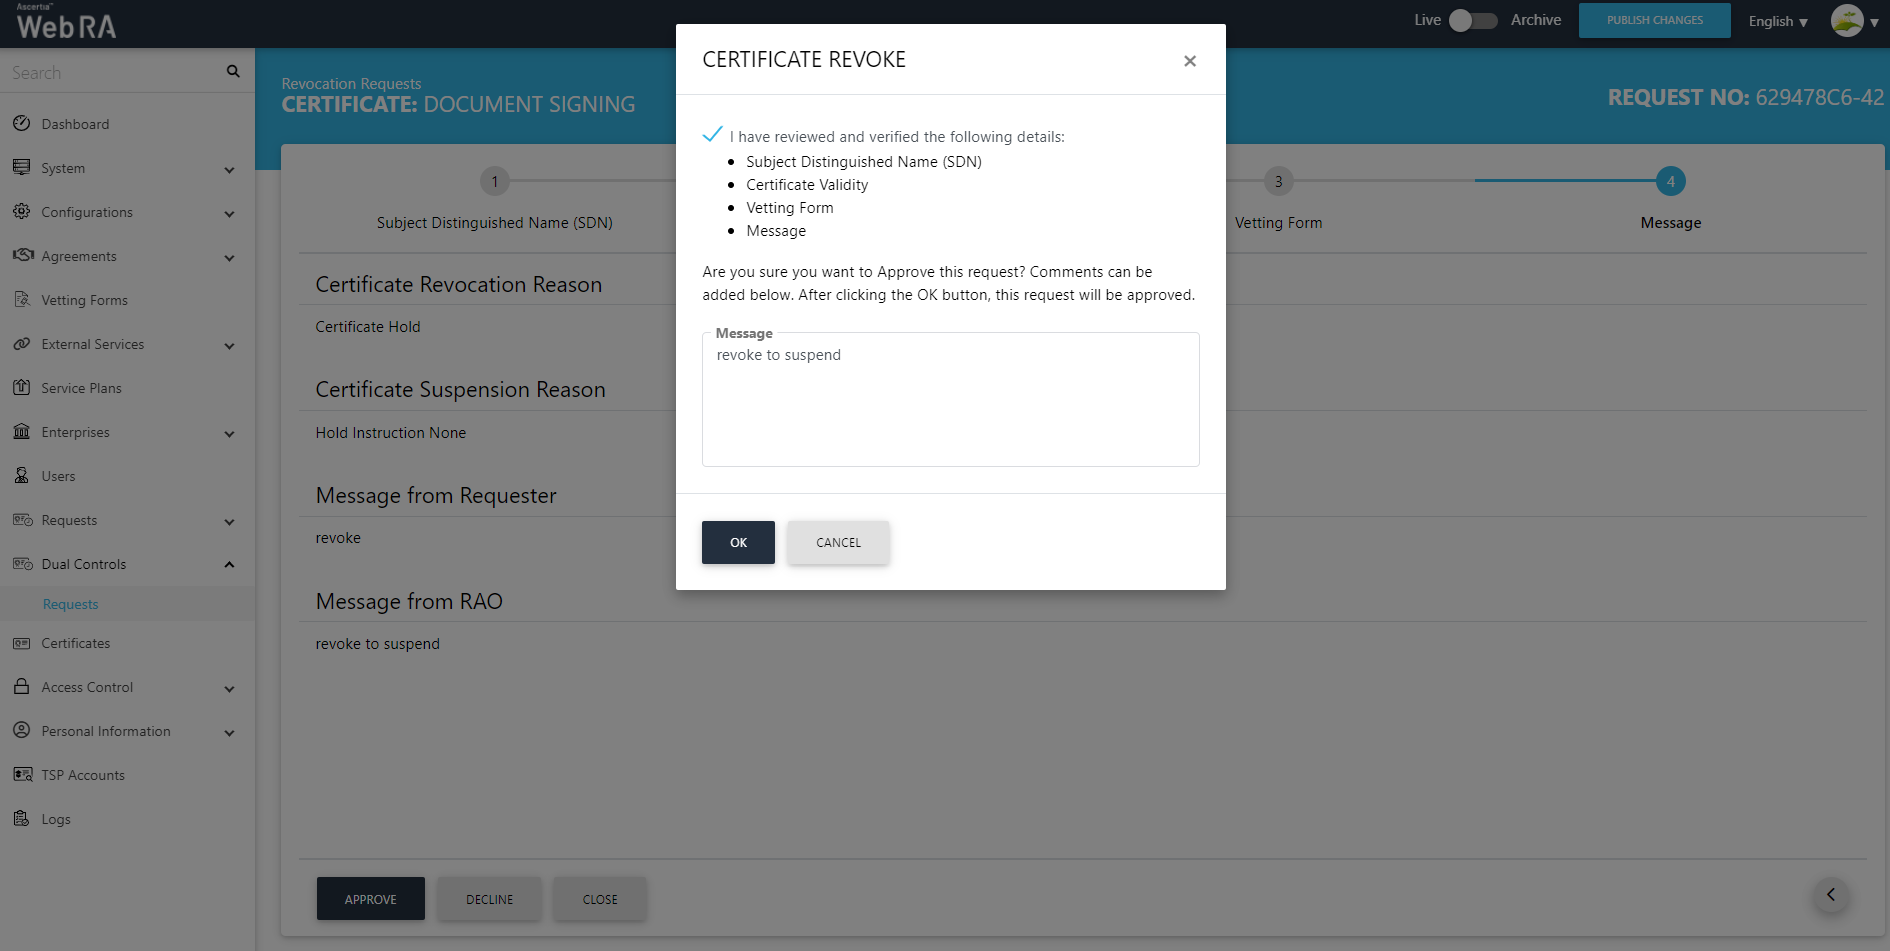This screenshot has height=951, width=1890.
Task: Toggle the Live/Archive switch
Action: [1474, 20]
